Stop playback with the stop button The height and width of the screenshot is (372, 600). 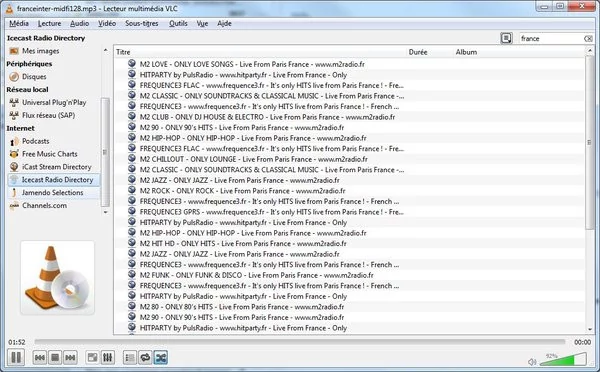coord(55,357)
